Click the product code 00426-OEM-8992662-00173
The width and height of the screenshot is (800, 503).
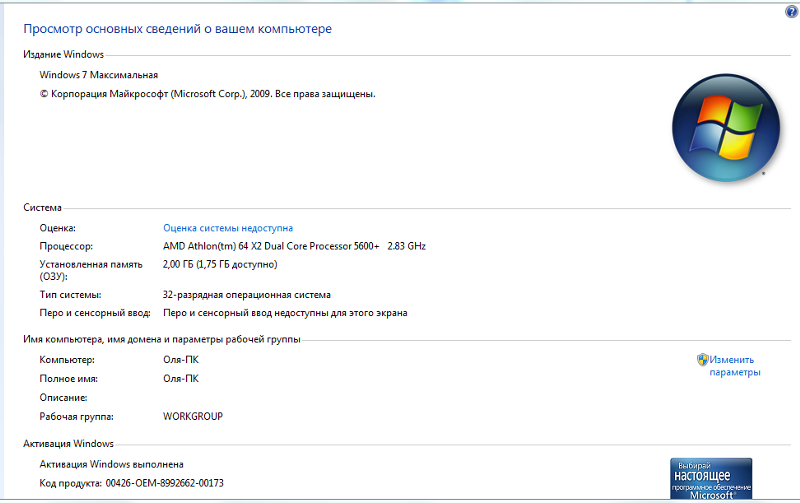tap(164, 483)
